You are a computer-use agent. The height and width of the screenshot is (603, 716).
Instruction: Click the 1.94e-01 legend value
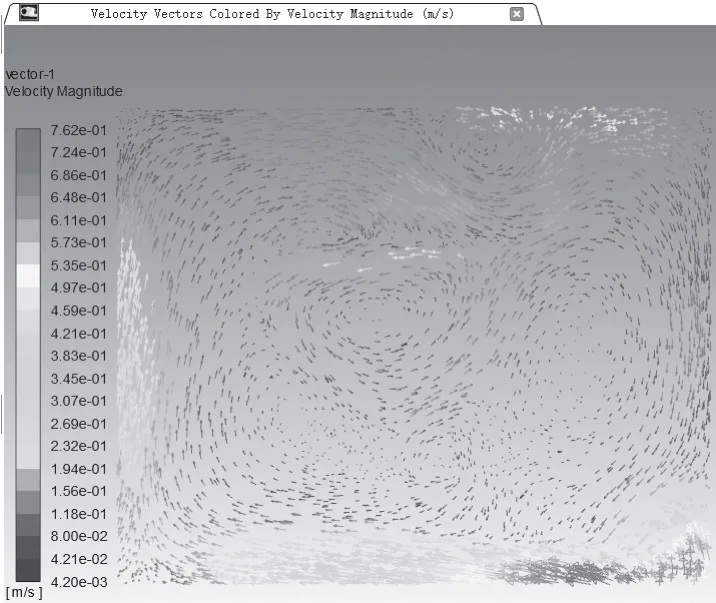pyautogui.click(x=79, y=469)
